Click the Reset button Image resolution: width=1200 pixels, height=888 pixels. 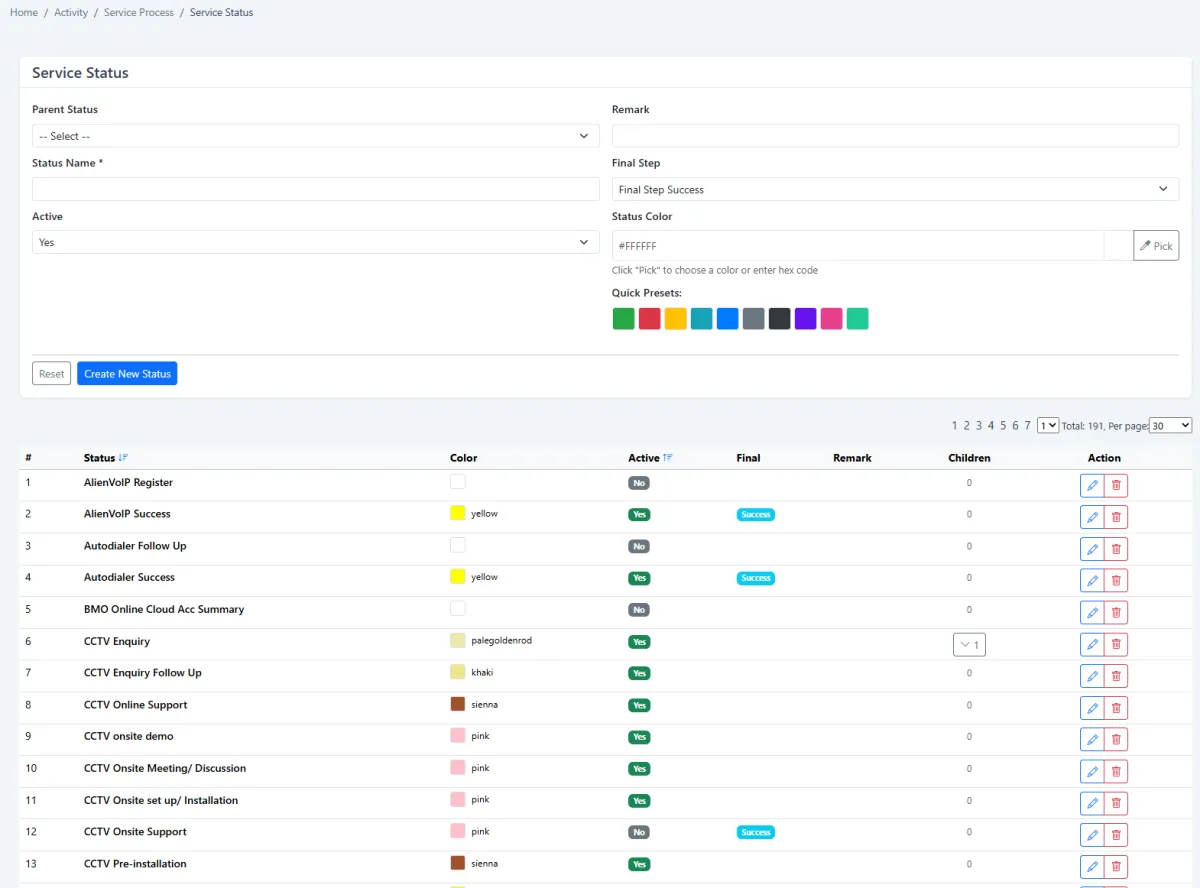click(x=51, y=374)
